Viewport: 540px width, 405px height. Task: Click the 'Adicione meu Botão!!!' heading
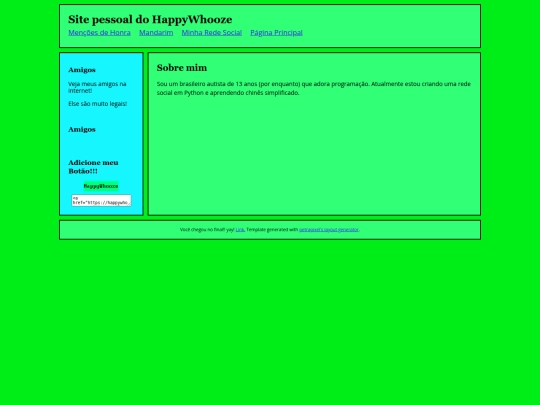pyautogui.click(x=93, y=167)
